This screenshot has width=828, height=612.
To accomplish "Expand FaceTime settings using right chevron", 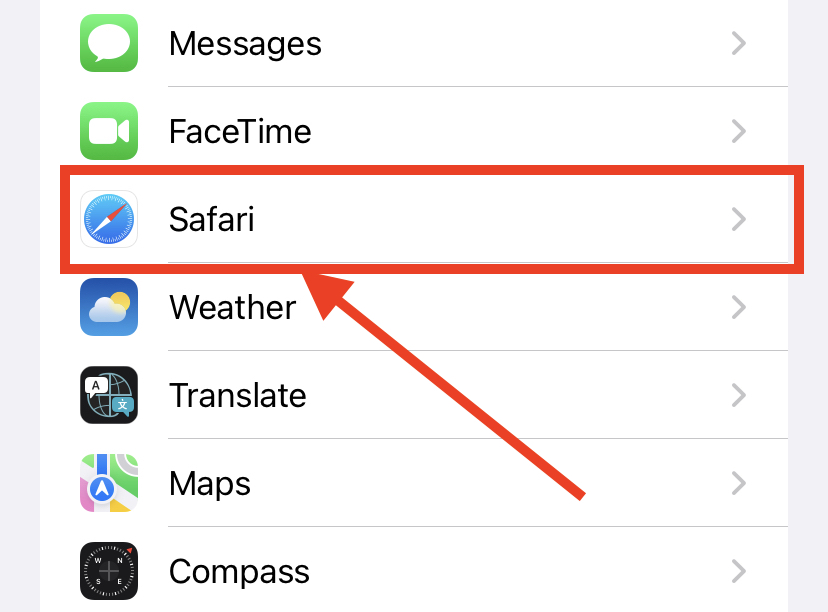I will click(x=739, y=131).
